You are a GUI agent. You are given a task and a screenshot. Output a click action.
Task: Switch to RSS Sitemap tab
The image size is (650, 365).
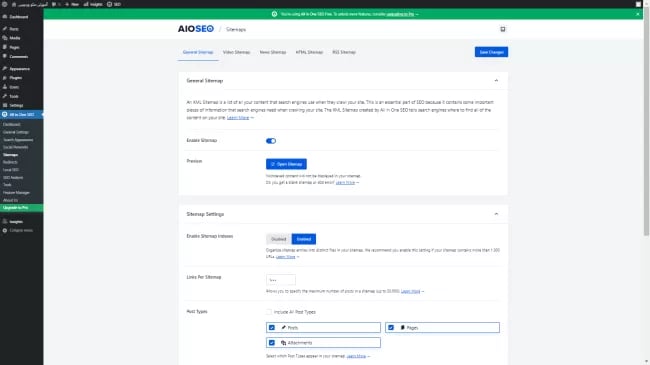(344, 52)
